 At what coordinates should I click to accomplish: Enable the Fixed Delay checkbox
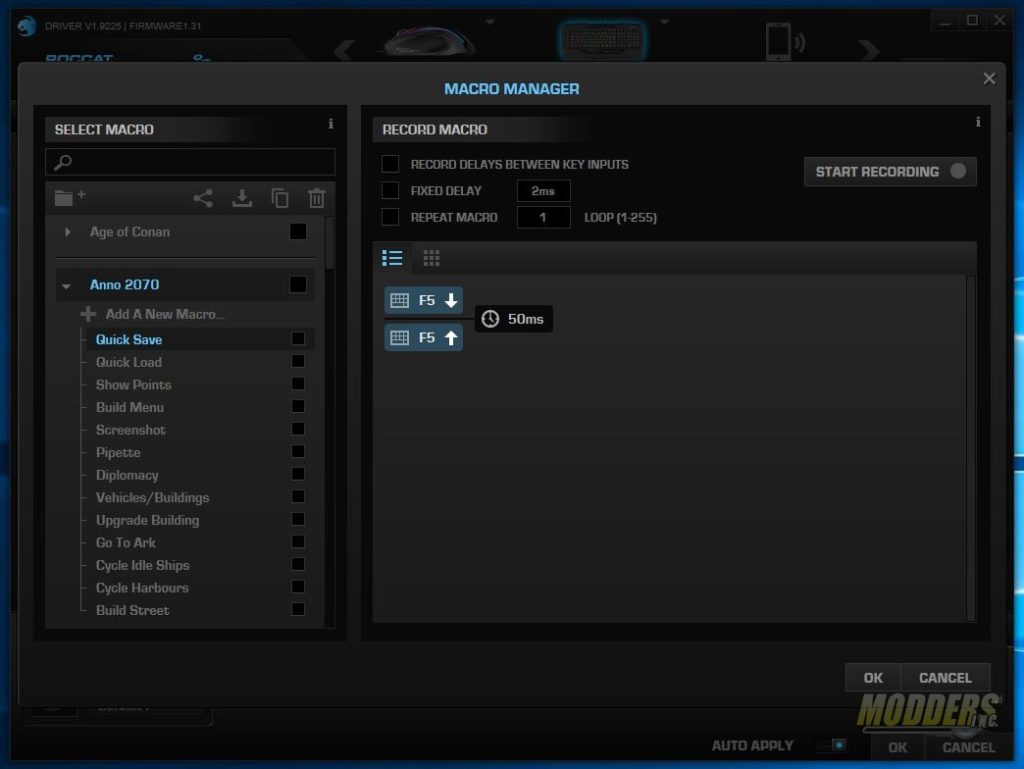391,190
